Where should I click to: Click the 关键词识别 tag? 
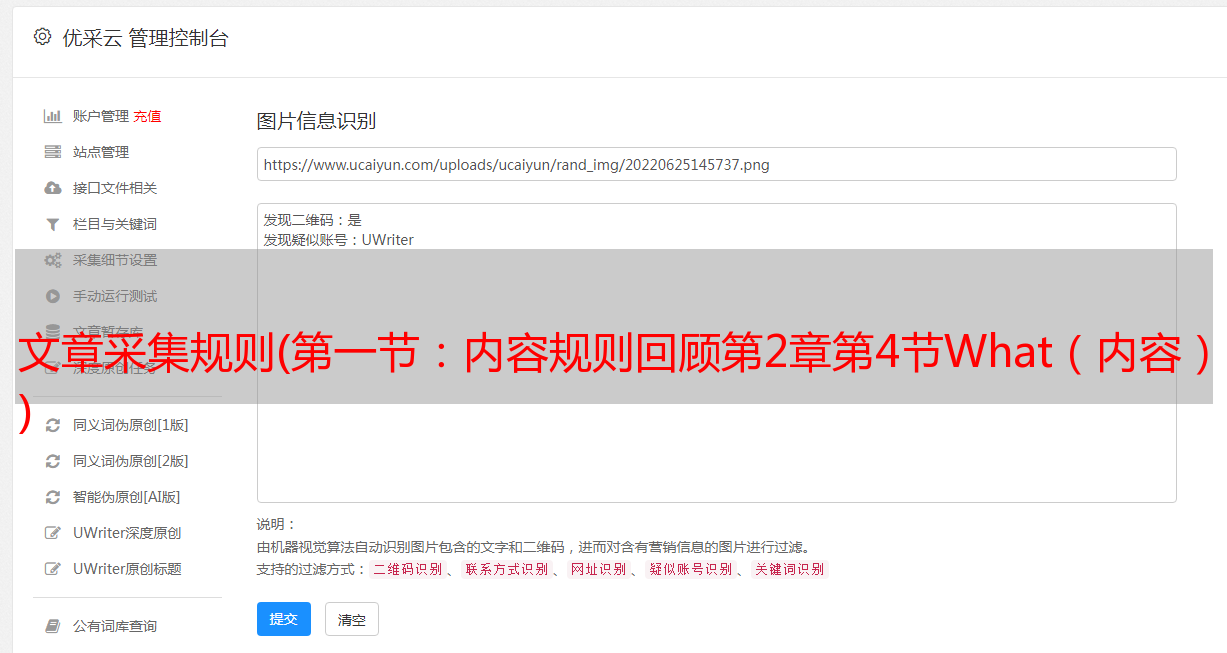pos(789,569)
